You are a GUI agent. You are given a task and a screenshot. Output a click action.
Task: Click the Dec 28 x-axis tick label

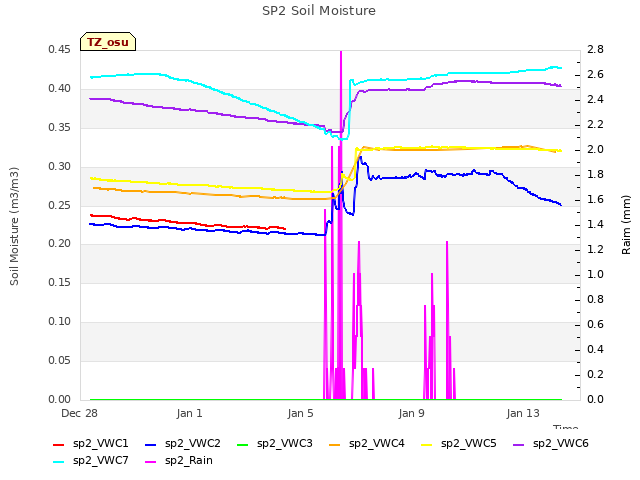tap(79, 413)
